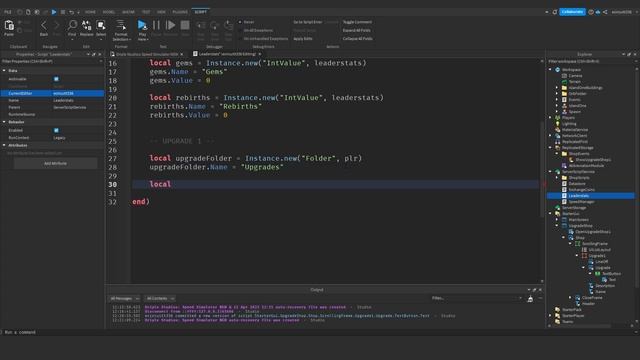Image resolution: width=640 pixels, height=360 pixels.
Task: Click the ScrollingFrame icon in Explorer
Action: (578, 244)
